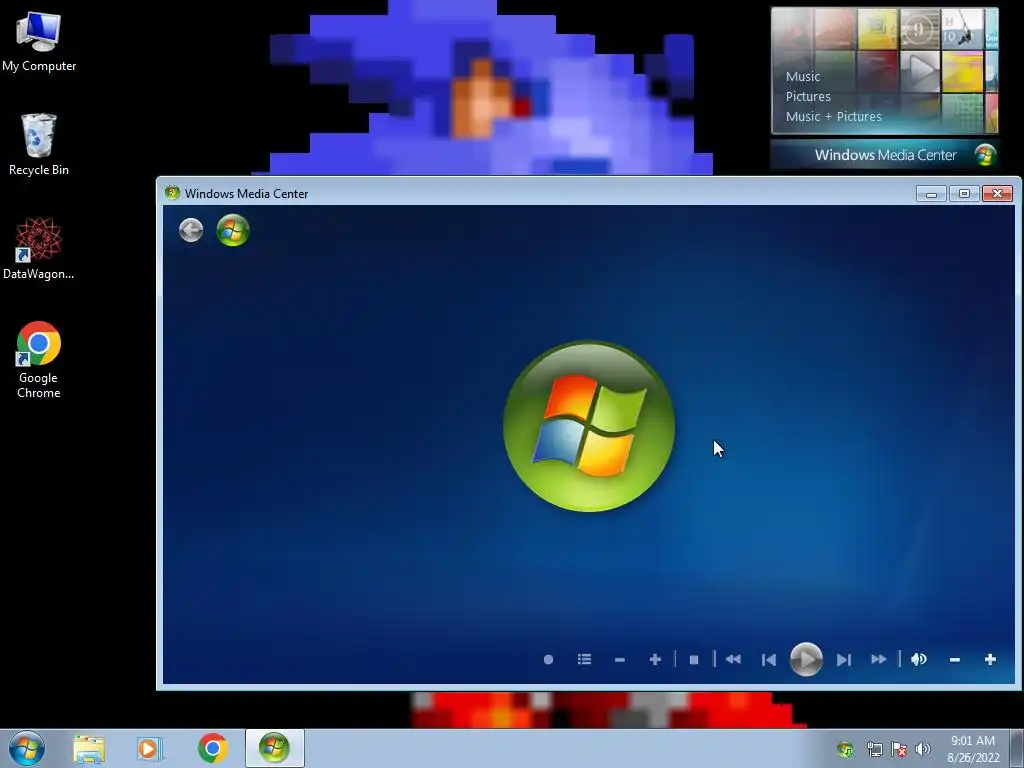
Task: Choose Music in the Media Center gadget
Action: point(803,76)
